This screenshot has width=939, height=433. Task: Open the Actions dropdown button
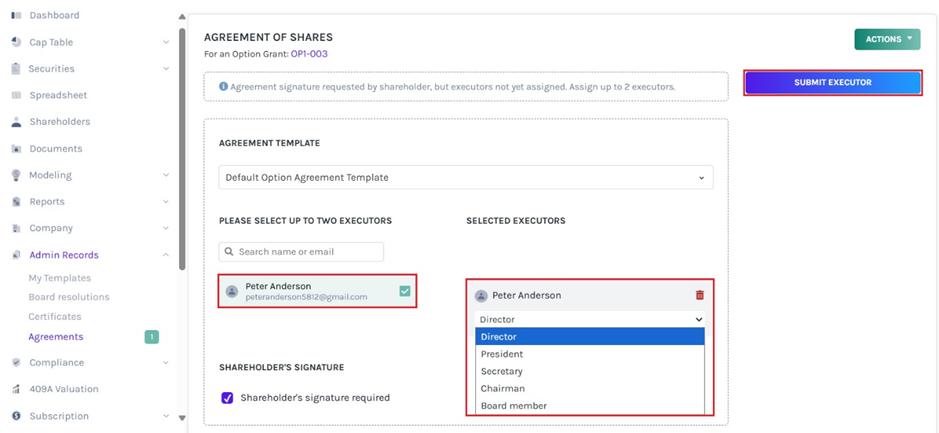887,39
